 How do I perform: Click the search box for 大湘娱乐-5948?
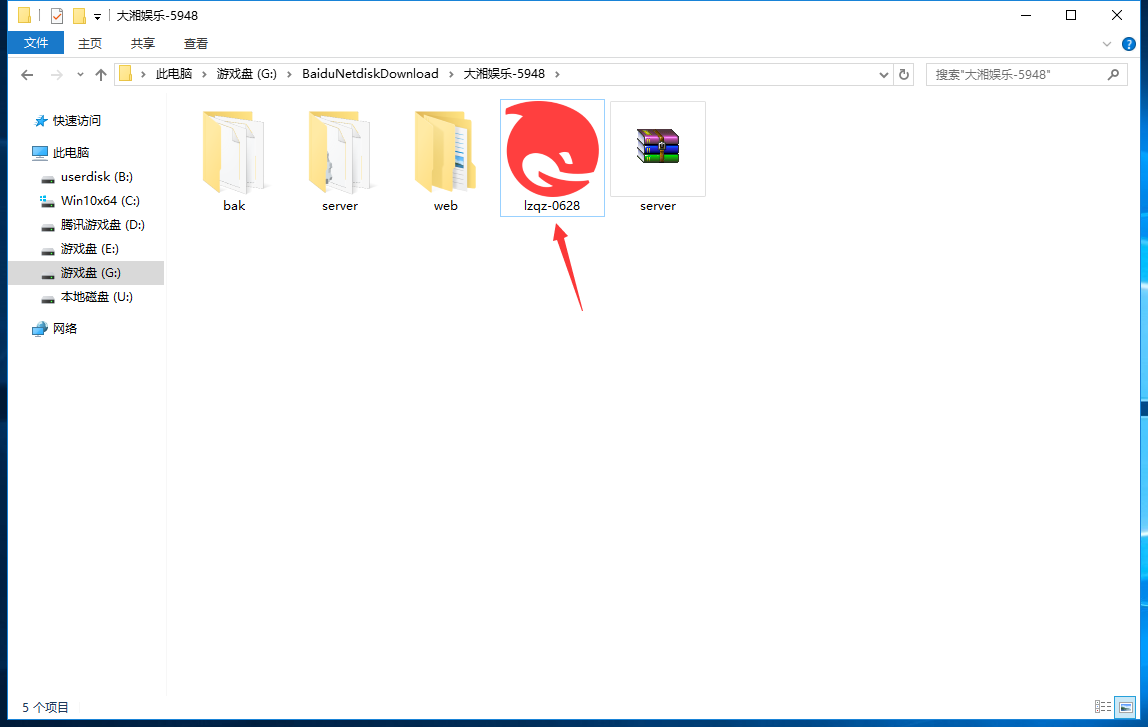tap(1016, 74)
